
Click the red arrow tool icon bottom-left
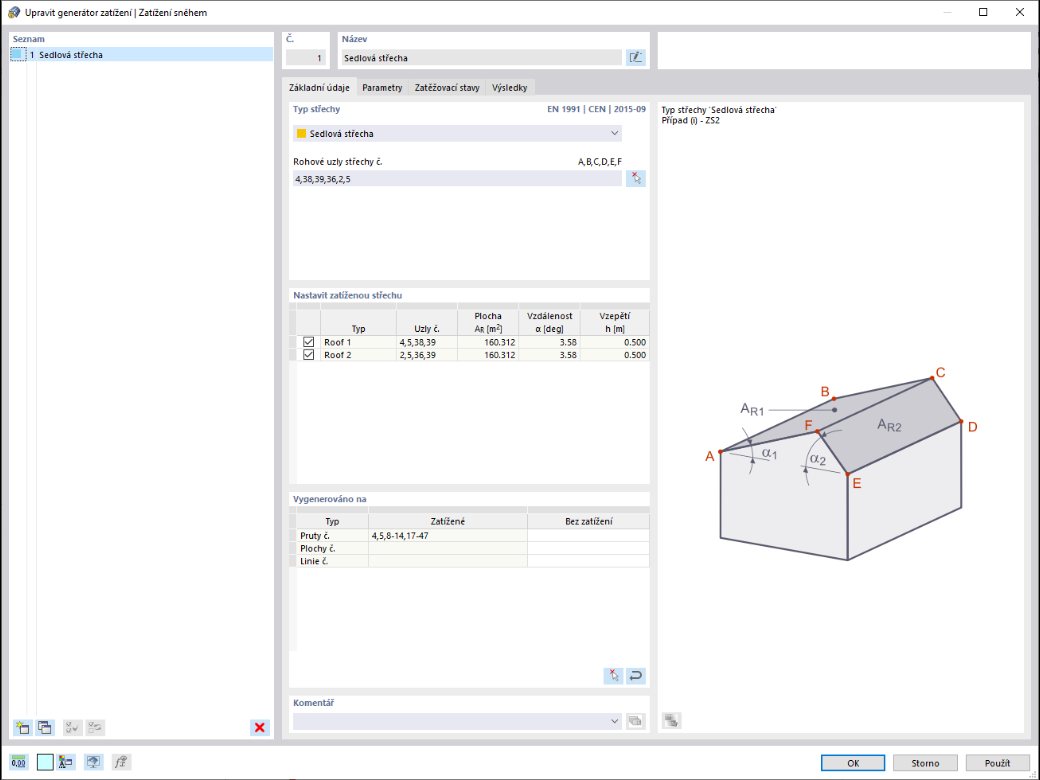tap(66, 762)
